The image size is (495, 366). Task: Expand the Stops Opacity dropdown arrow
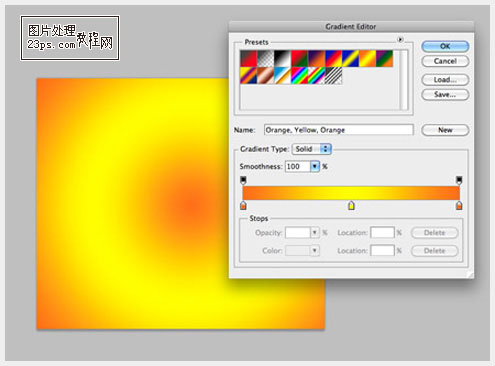pos(315,232)
